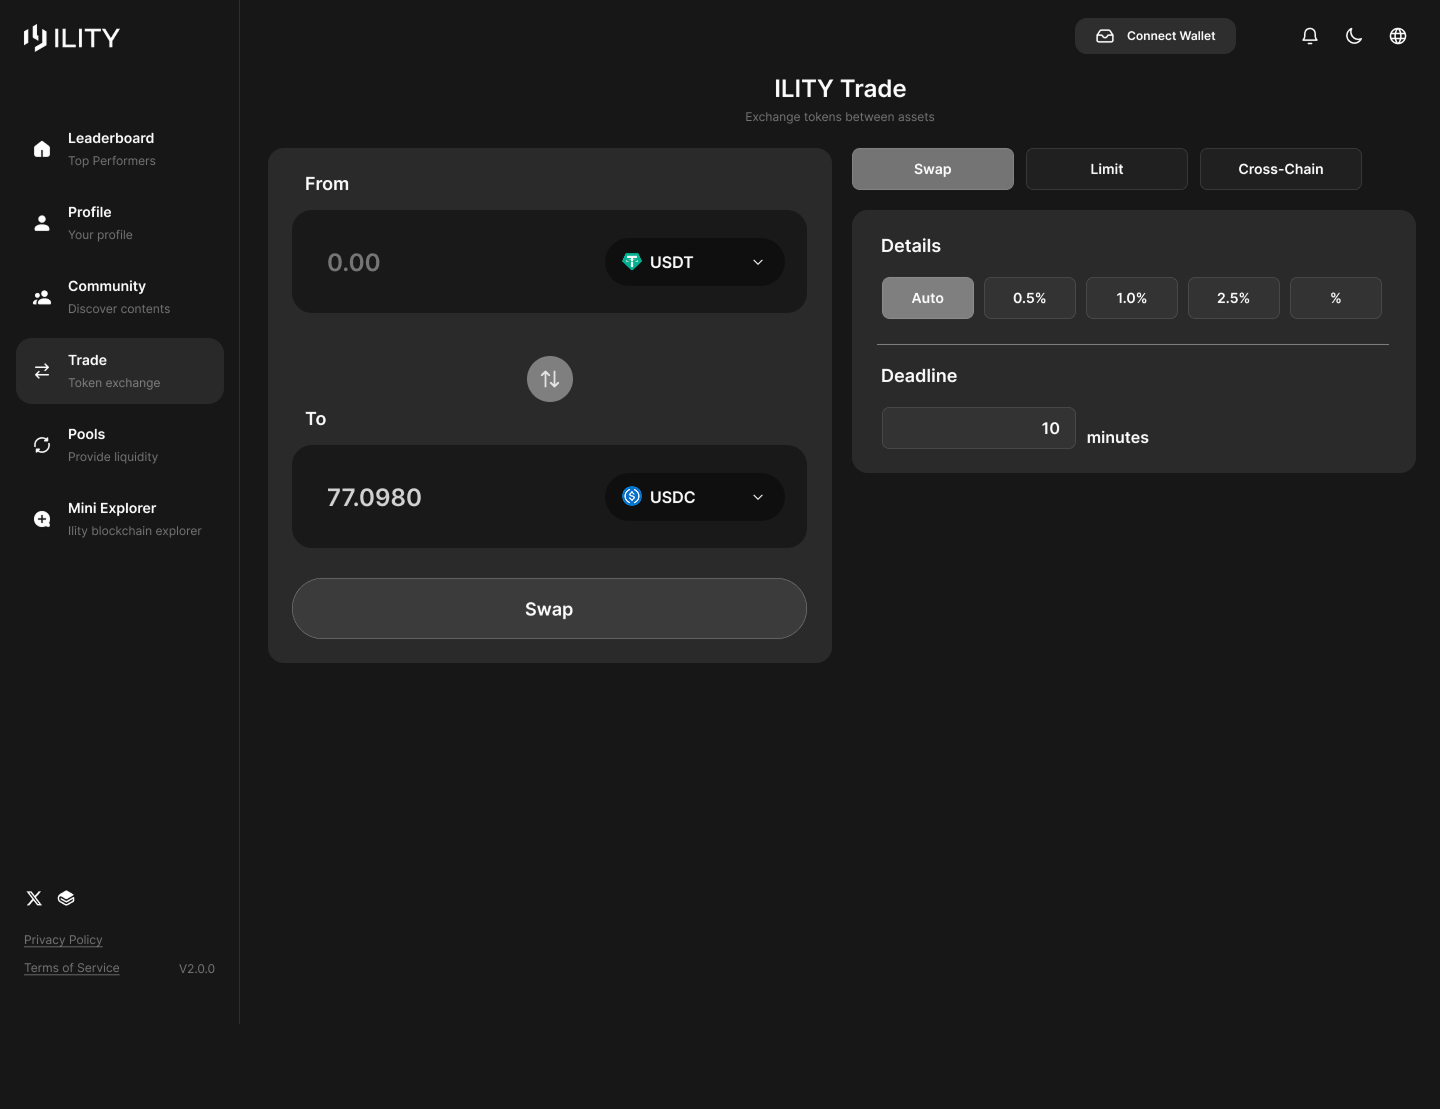Click the notification bell icon

tap(1309, 35)
